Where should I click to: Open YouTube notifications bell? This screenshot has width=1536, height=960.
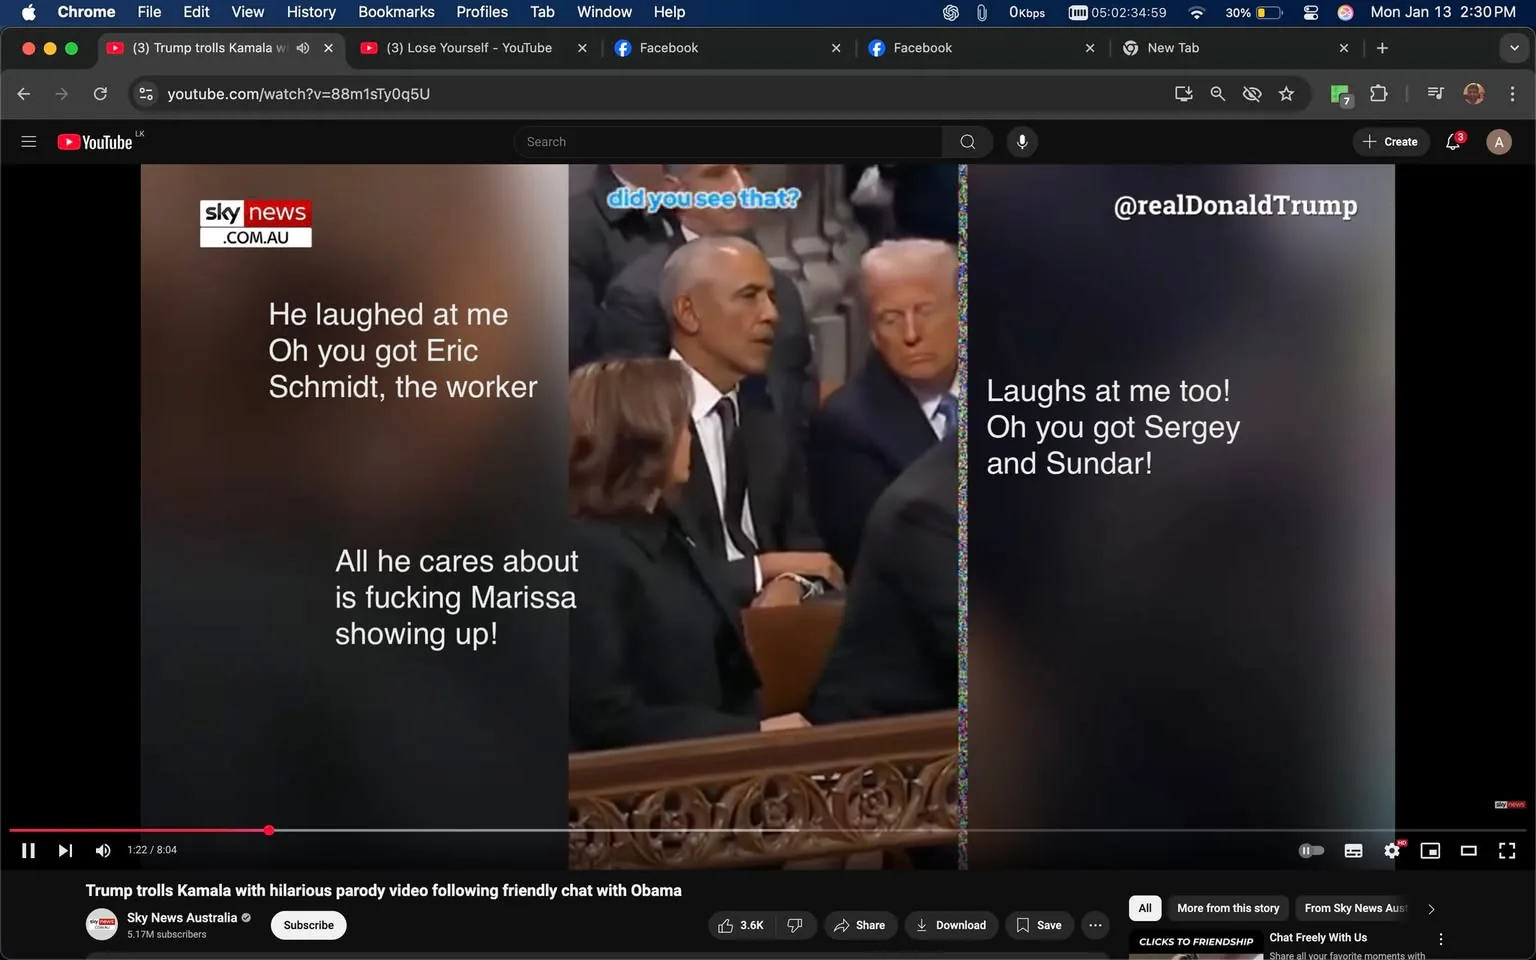click(1453, 142)
